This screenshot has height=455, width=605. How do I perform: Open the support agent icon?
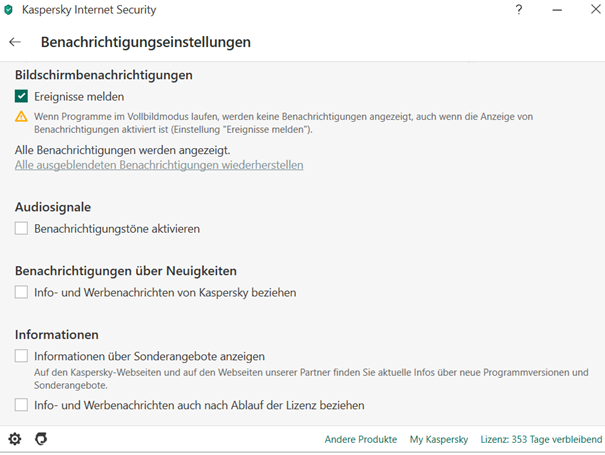point(41,439)
